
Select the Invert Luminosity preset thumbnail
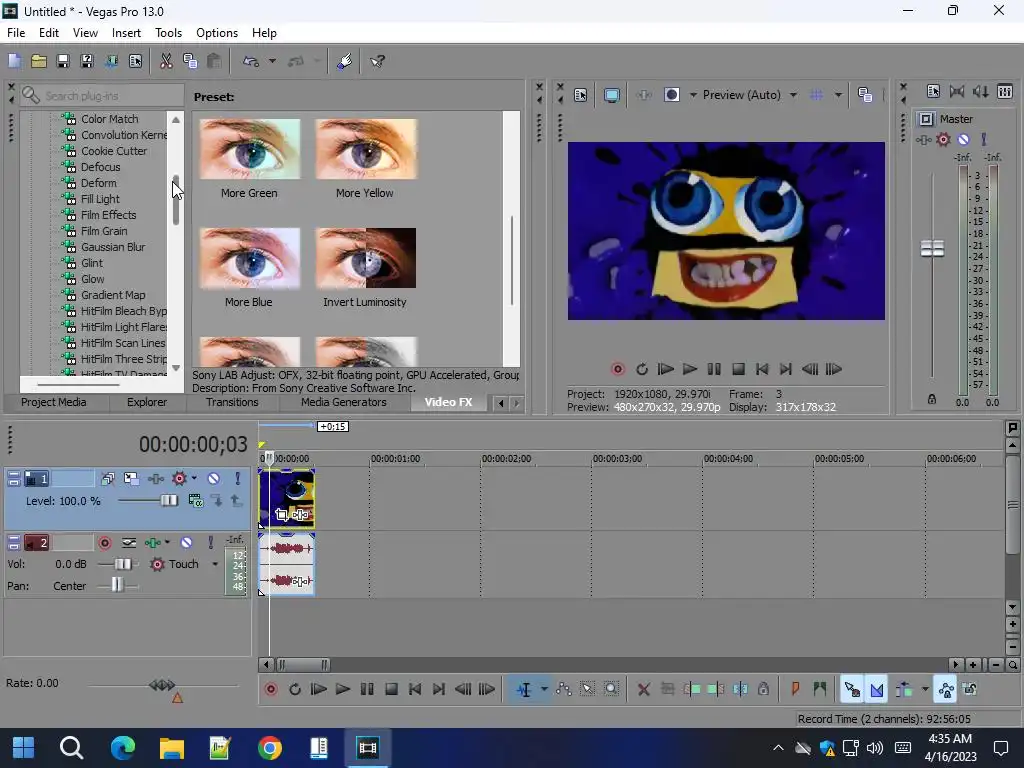pos(366,259)
